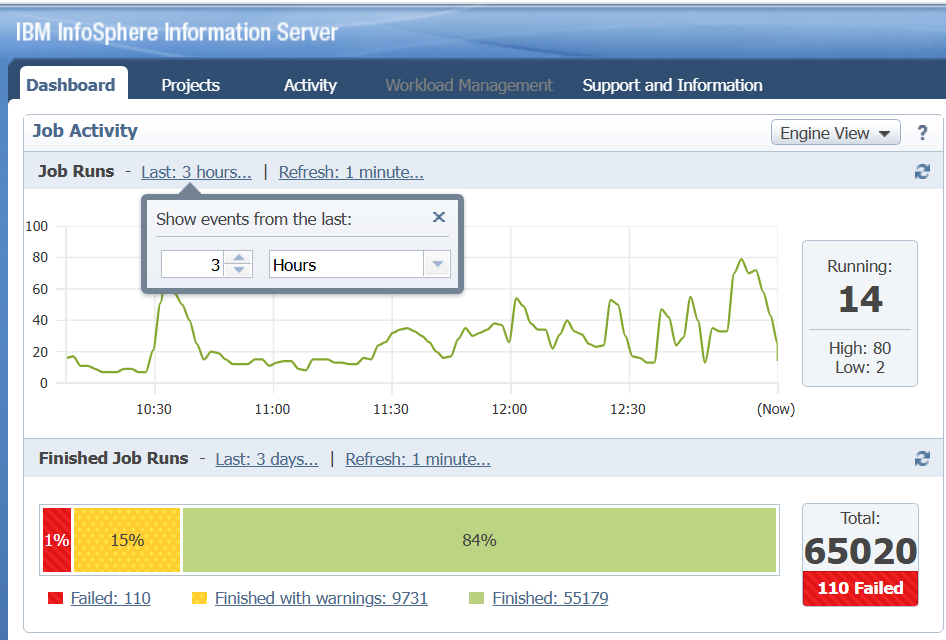Image resolution: width=946 pixels, height=640 pixels.
Task: Click the Last: 3 hours link
Action: tap(196, 172)
